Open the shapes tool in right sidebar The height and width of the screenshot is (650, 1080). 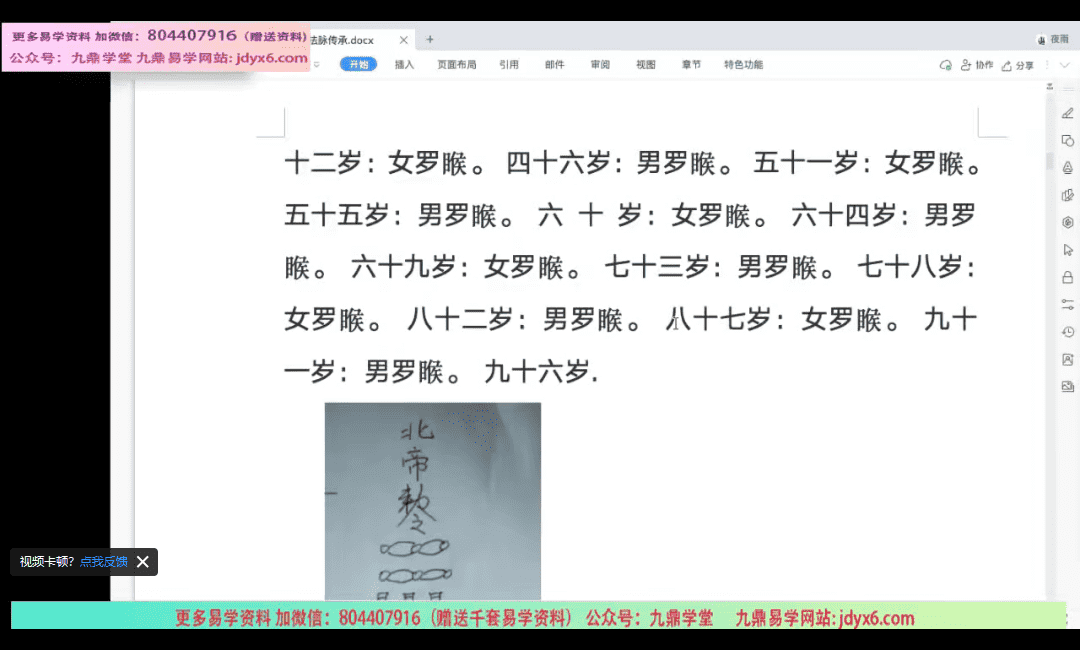tap(1067, 141)
